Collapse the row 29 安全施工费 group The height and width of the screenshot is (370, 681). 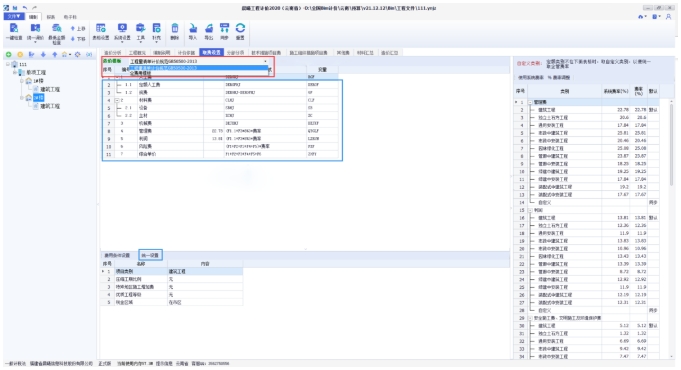(x=530, y=318)
